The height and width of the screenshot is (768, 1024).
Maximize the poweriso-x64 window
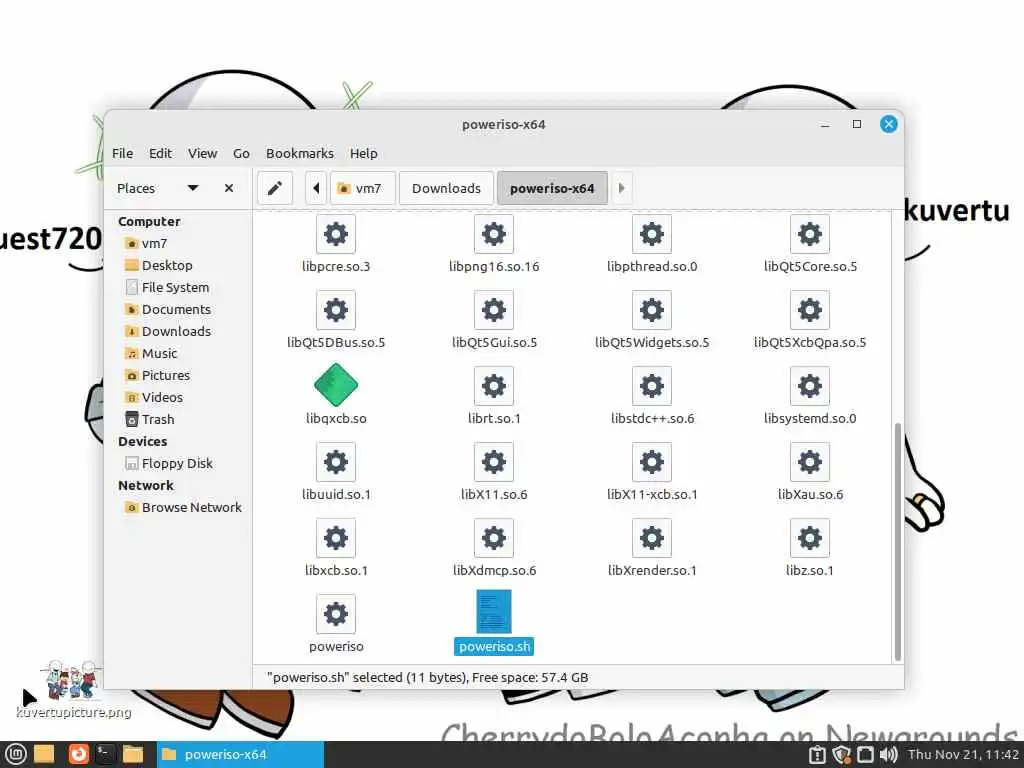(857, 124)
